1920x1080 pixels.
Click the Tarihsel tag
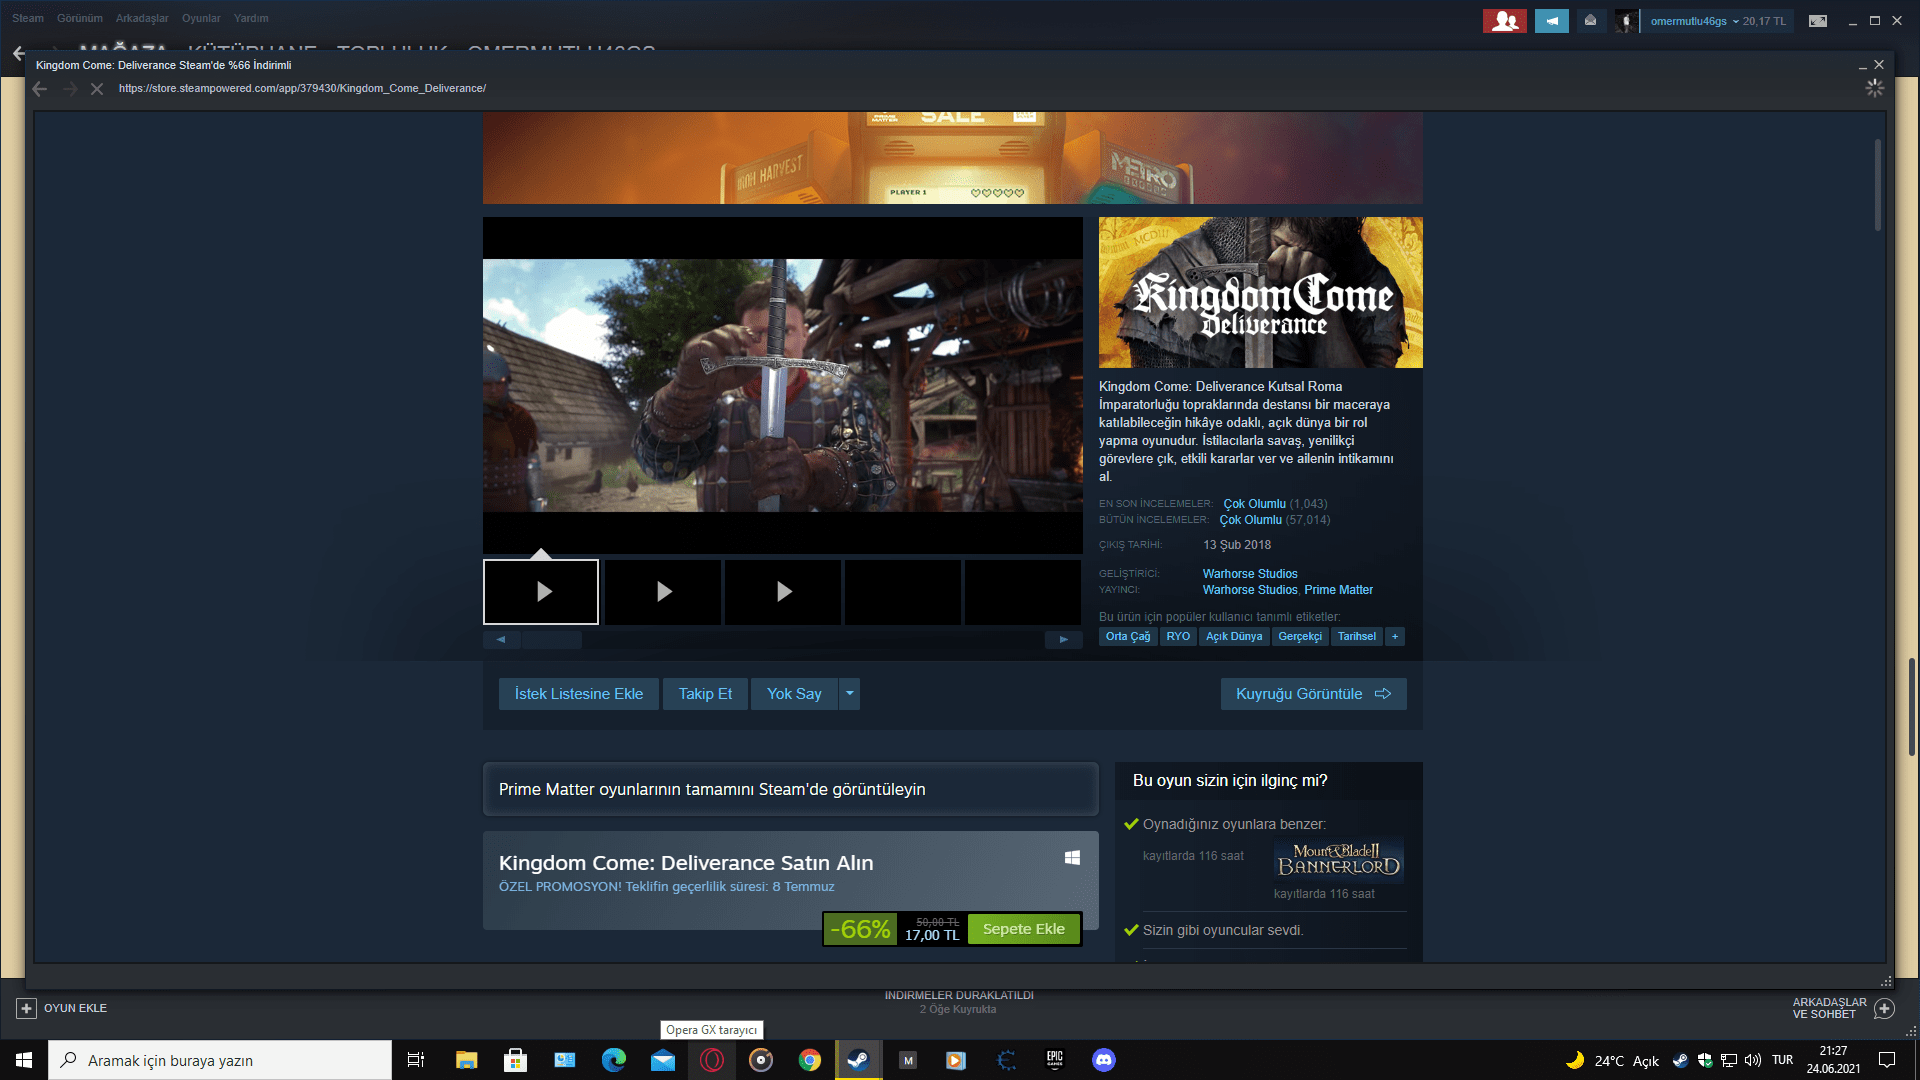[x=1357, y=637]
